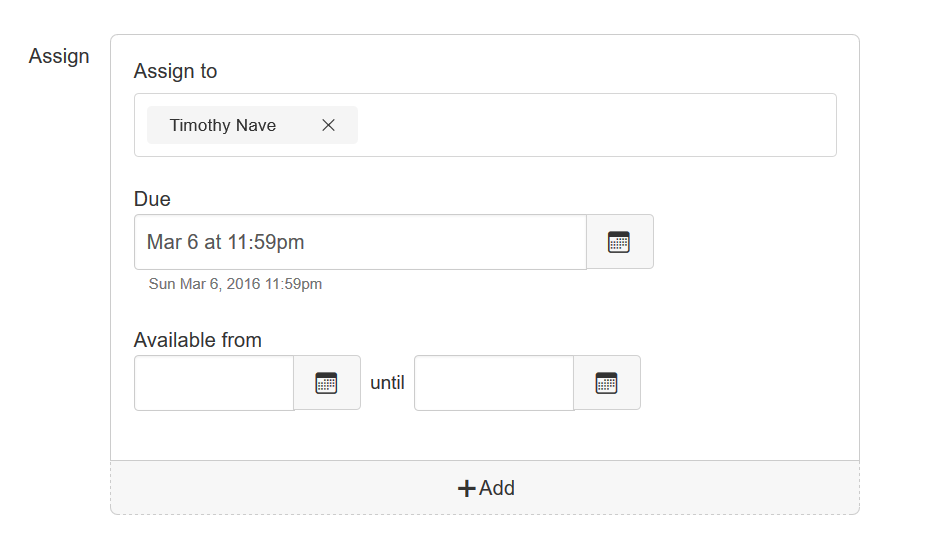Focus the Due date text field

point(360,242)
